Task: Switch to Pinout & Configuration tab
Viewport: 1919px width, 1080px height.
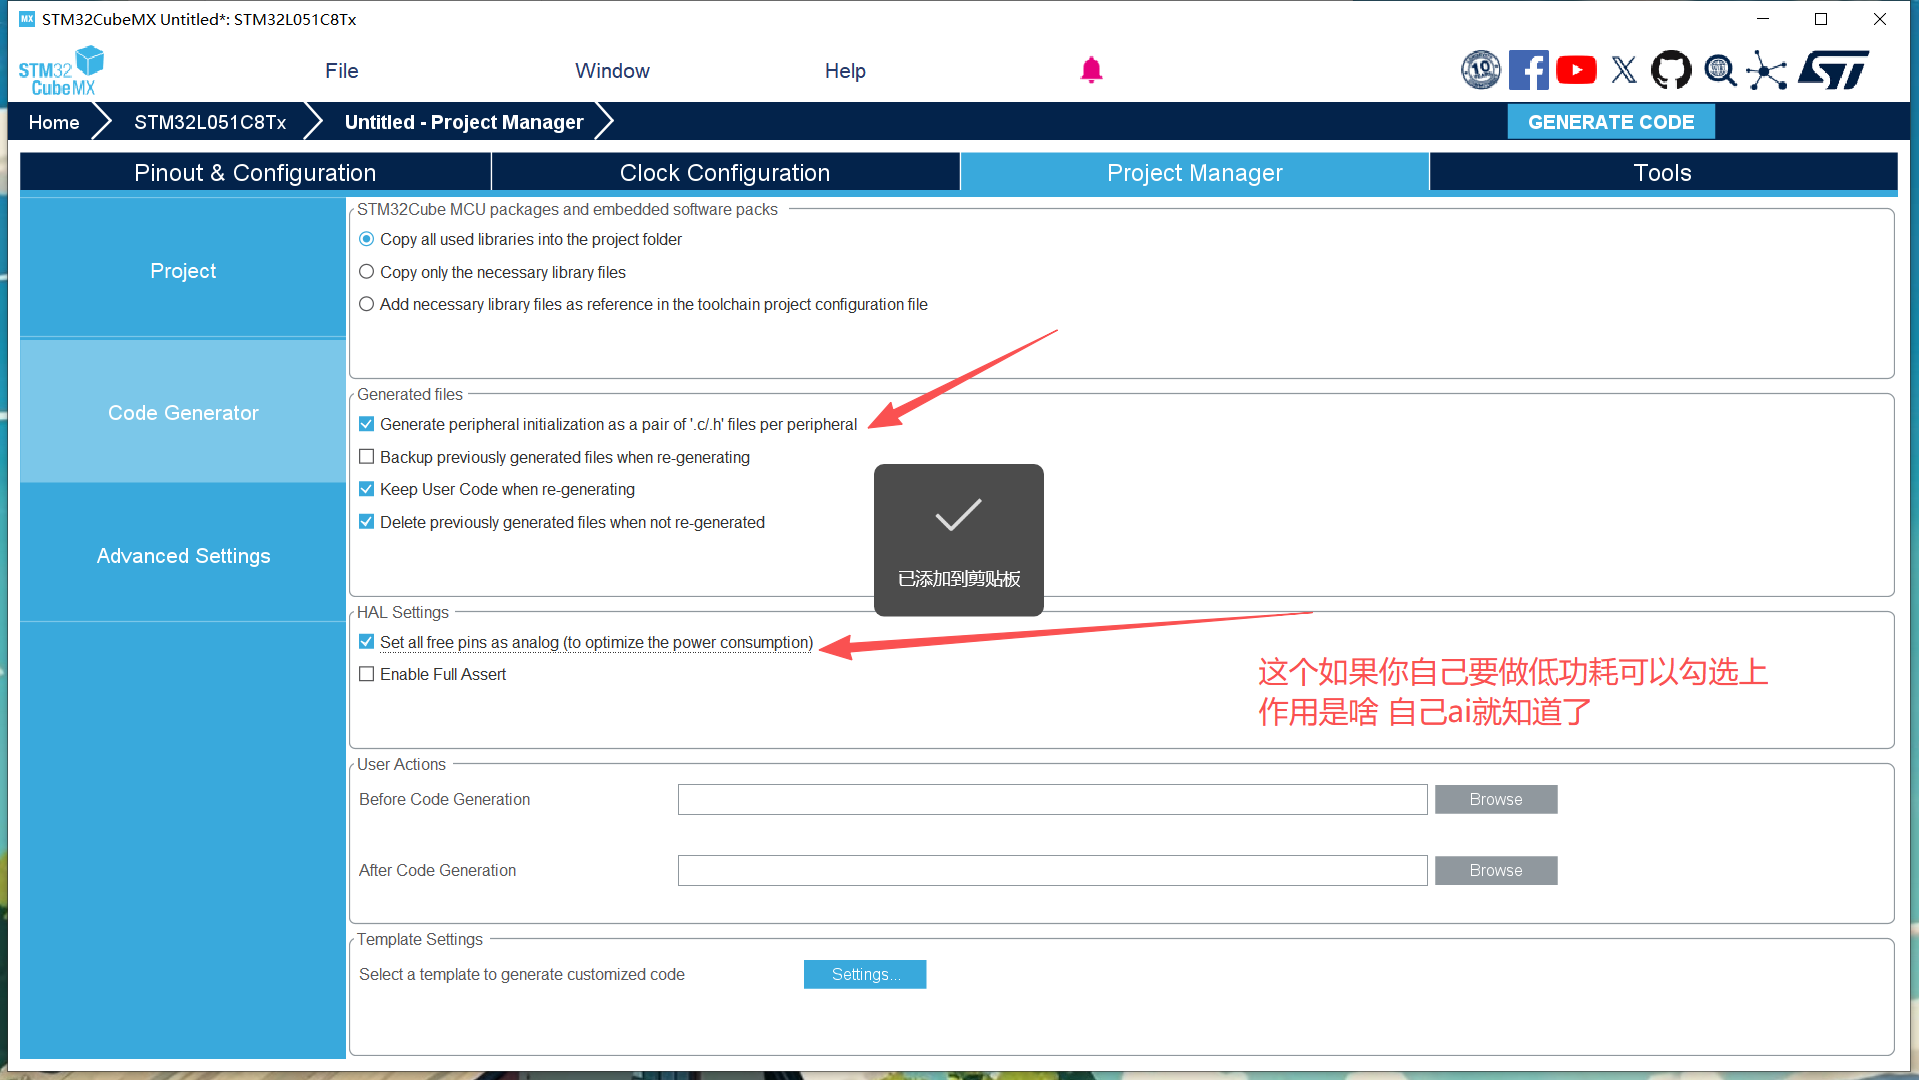Action: (x=255, y=172)
